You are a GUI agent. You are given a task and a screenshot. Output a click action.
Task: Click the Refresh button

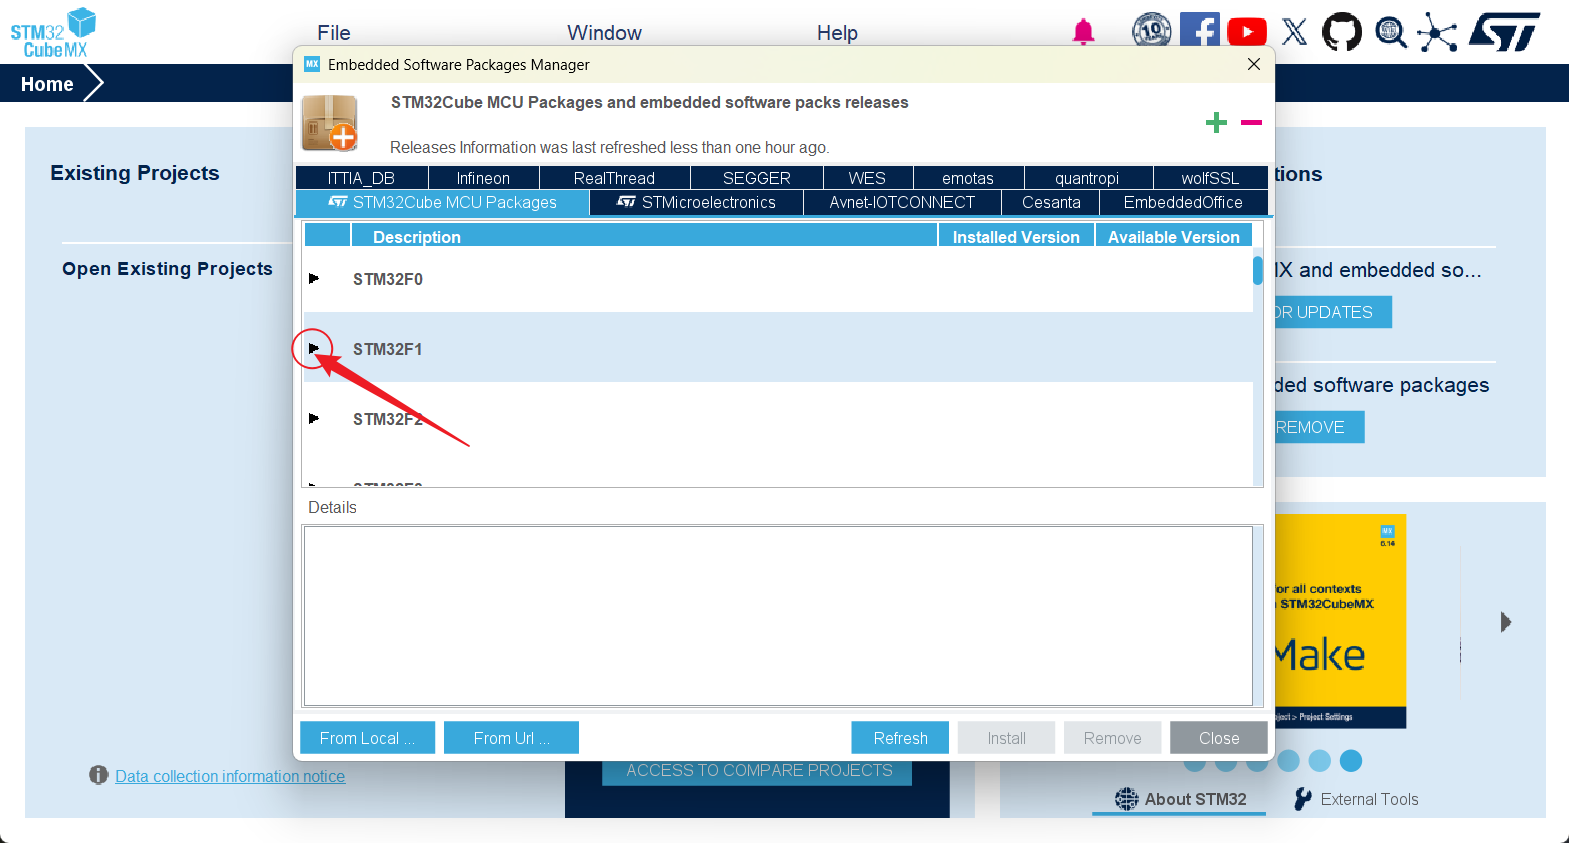tap(900, 738)
